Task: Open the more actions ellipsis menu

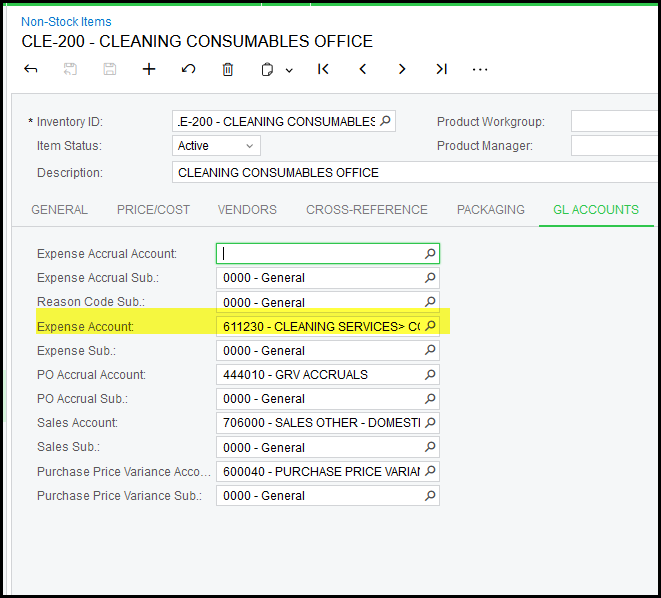Action: 480,69
